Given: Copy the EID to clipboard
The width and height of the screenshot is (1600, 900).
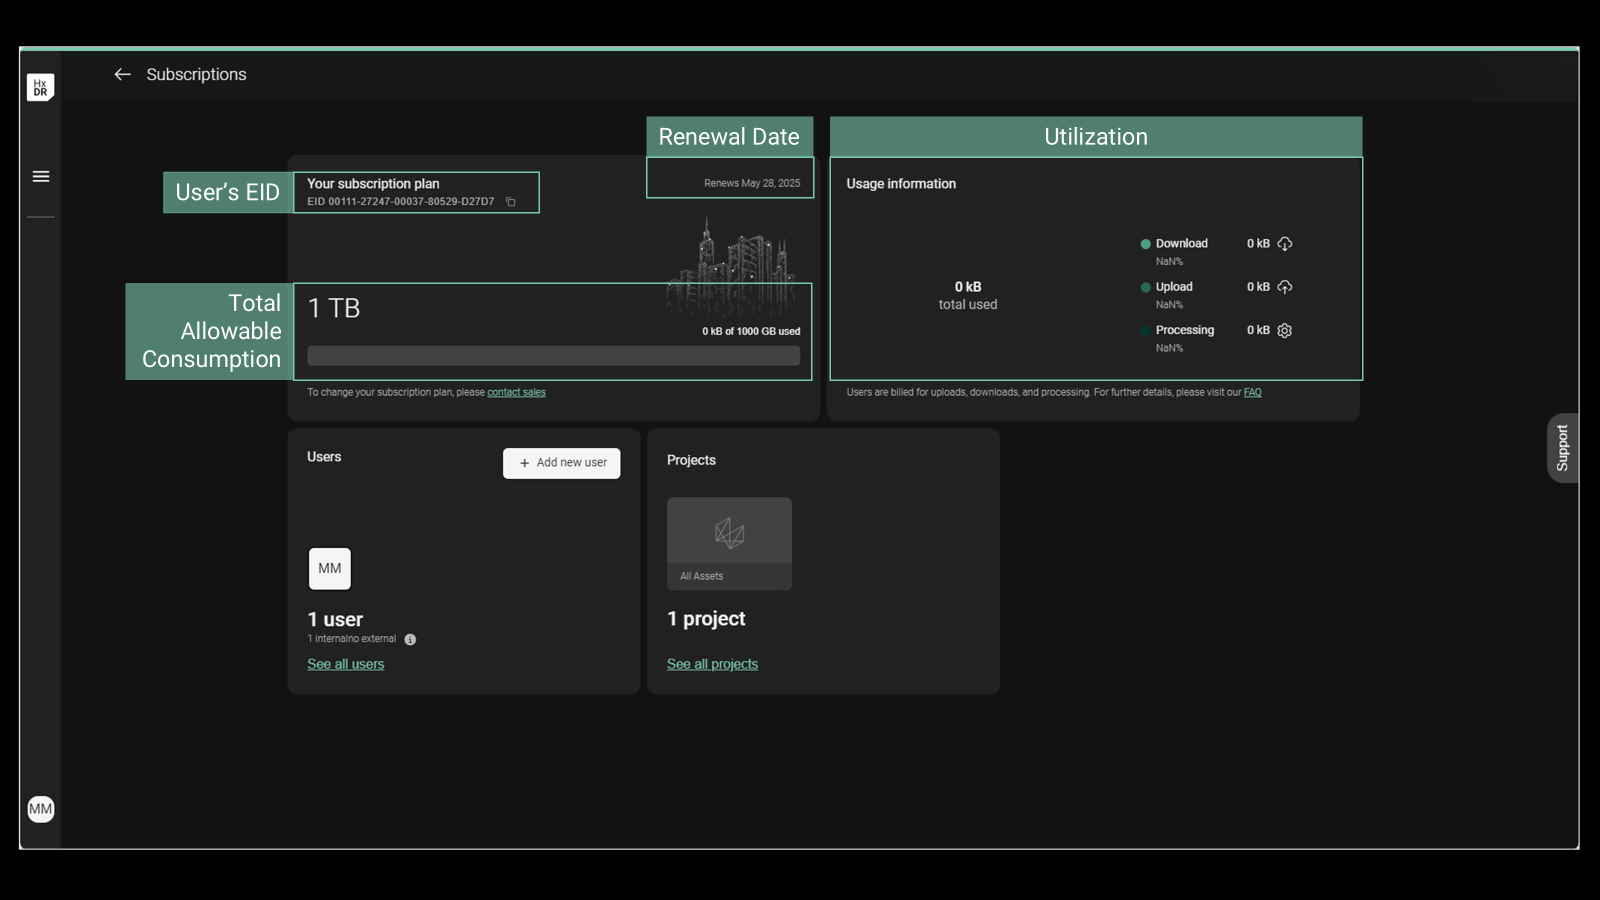Looking at the screenshot, I should click(x=511, y=202).
